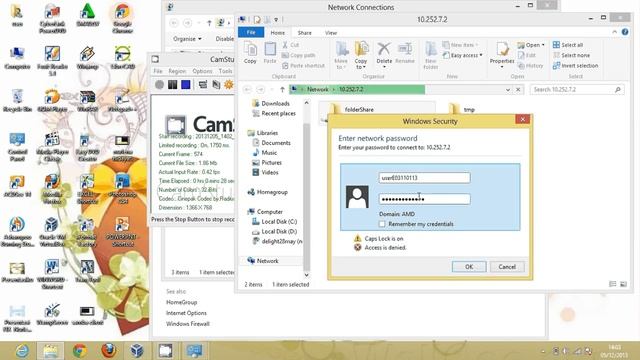
Task: Select Homegroup in the navigation pane
Action: [x=267, y=192]
